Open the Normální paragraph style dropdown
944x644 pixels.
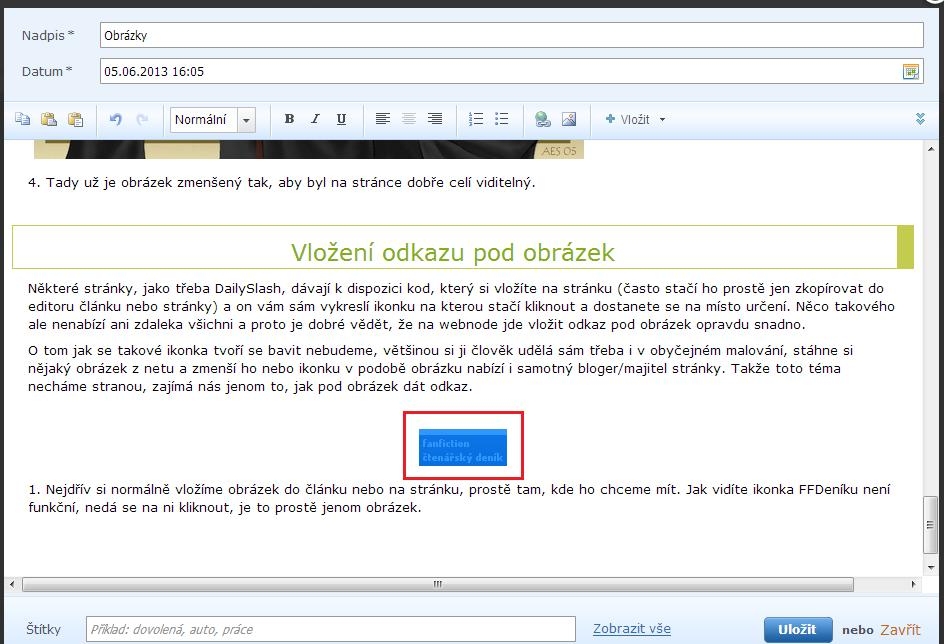coord(212,120)
